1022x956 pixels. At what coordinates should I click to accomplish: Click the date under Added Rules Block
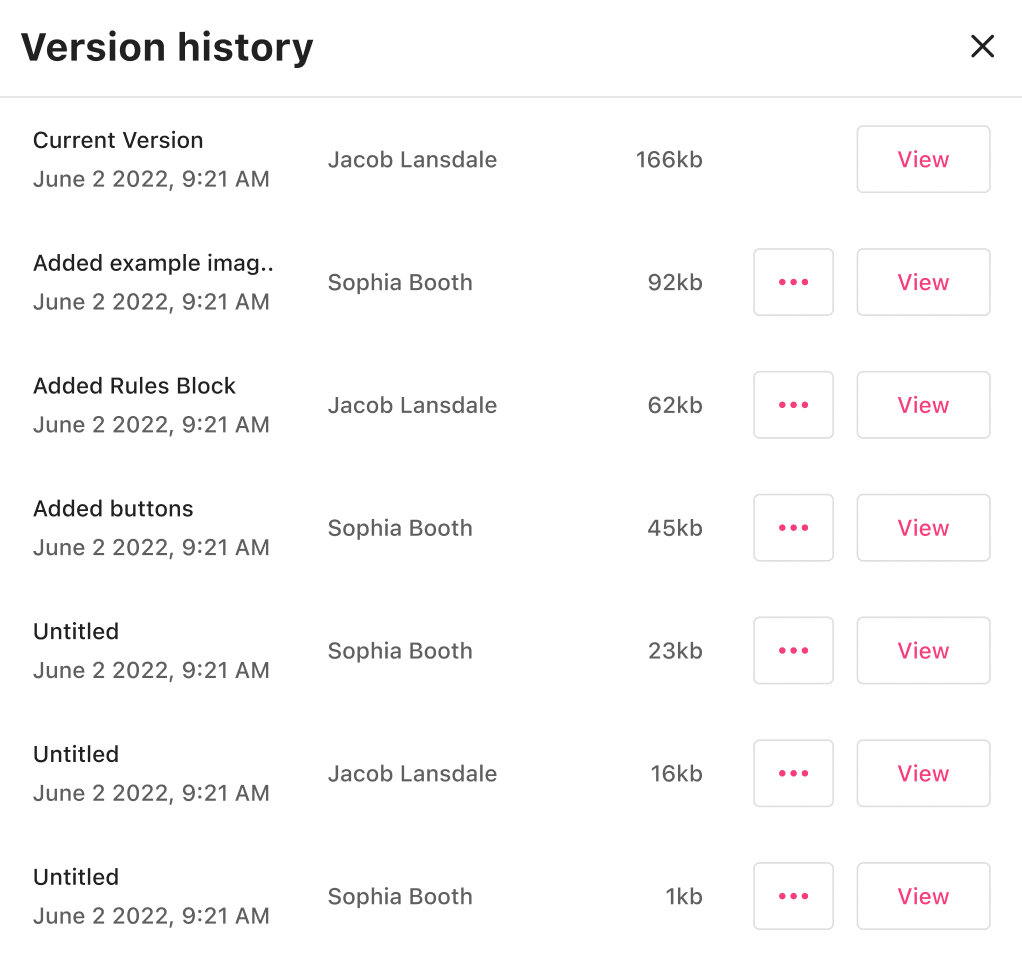(x=151, y=425)
